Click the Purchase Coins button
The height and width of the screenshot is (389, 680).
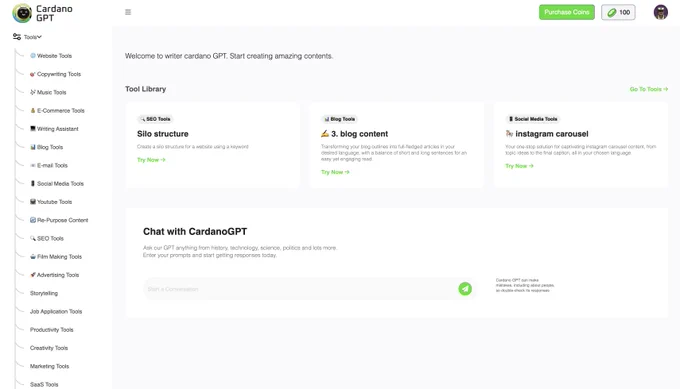(567, 12)
